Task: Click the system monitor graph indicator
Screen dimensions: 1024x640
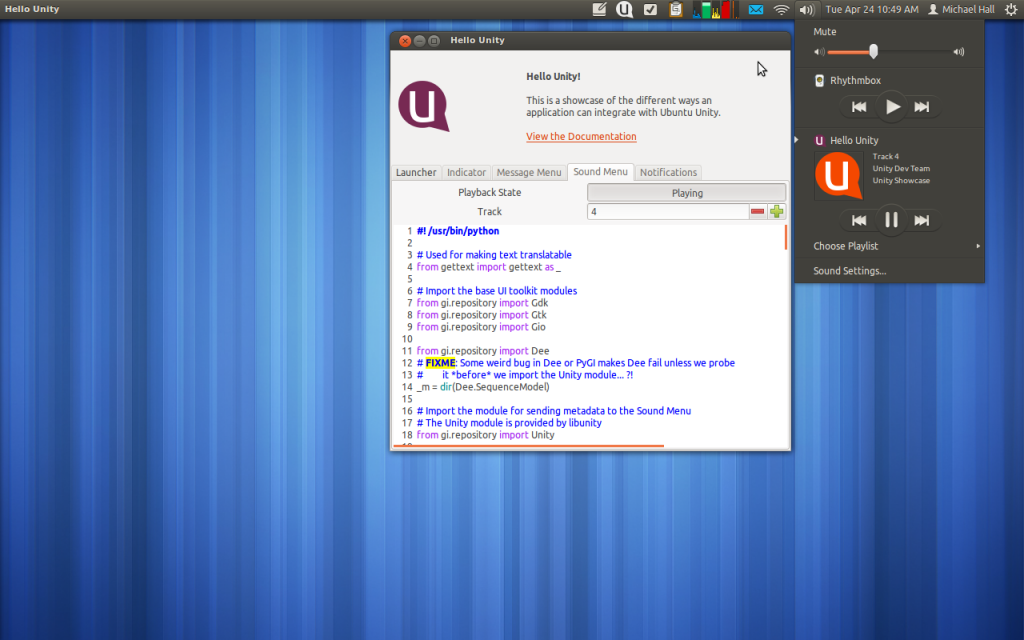Action: 716,9
